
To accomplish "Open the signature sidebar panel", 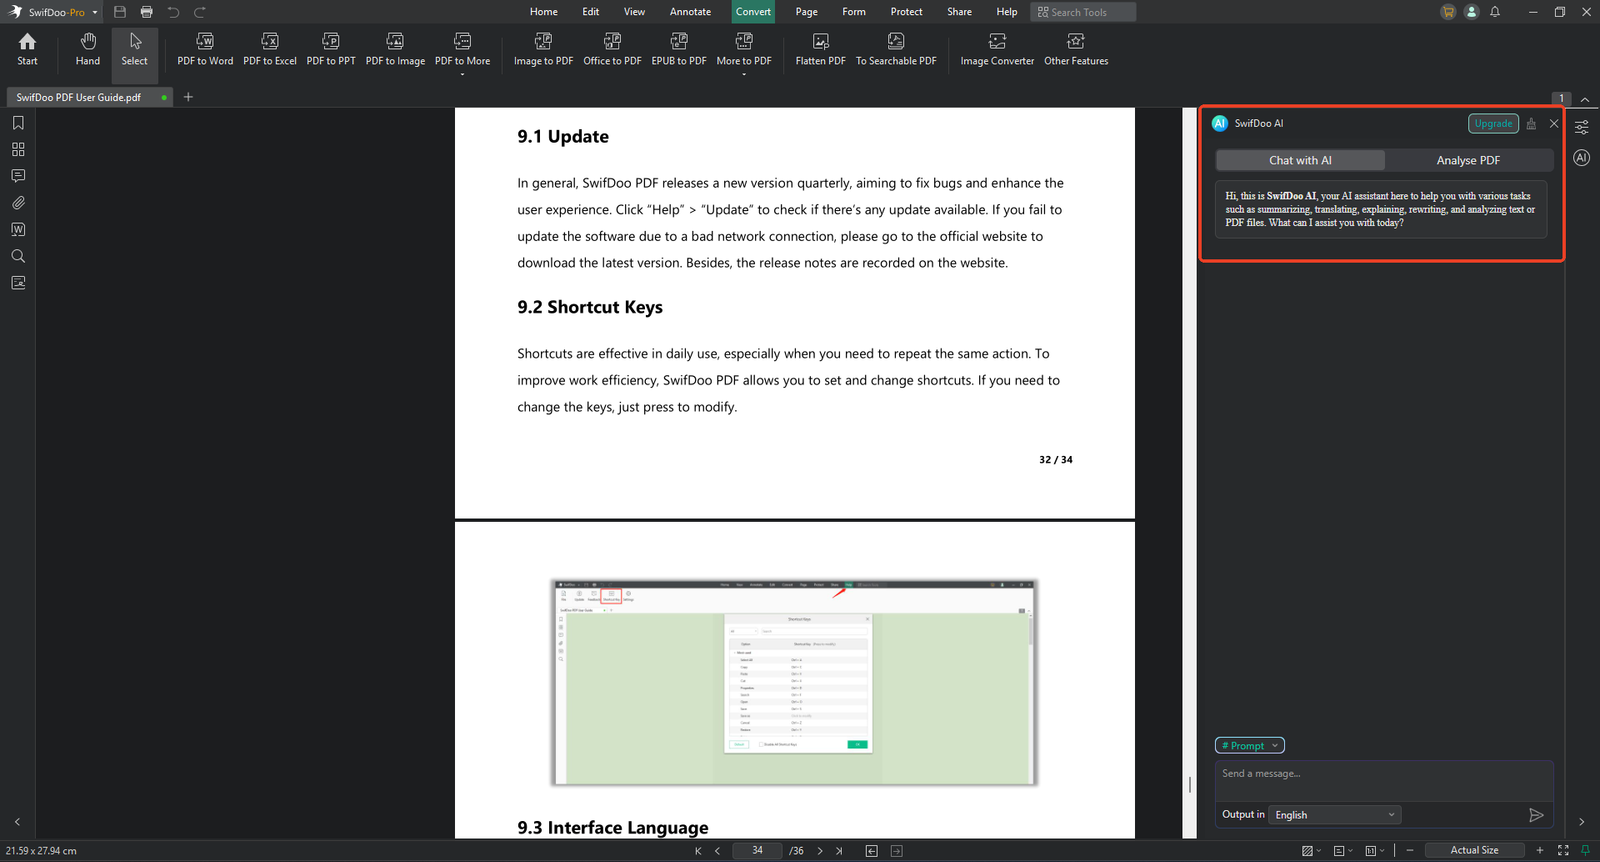I will pos(18,283).
